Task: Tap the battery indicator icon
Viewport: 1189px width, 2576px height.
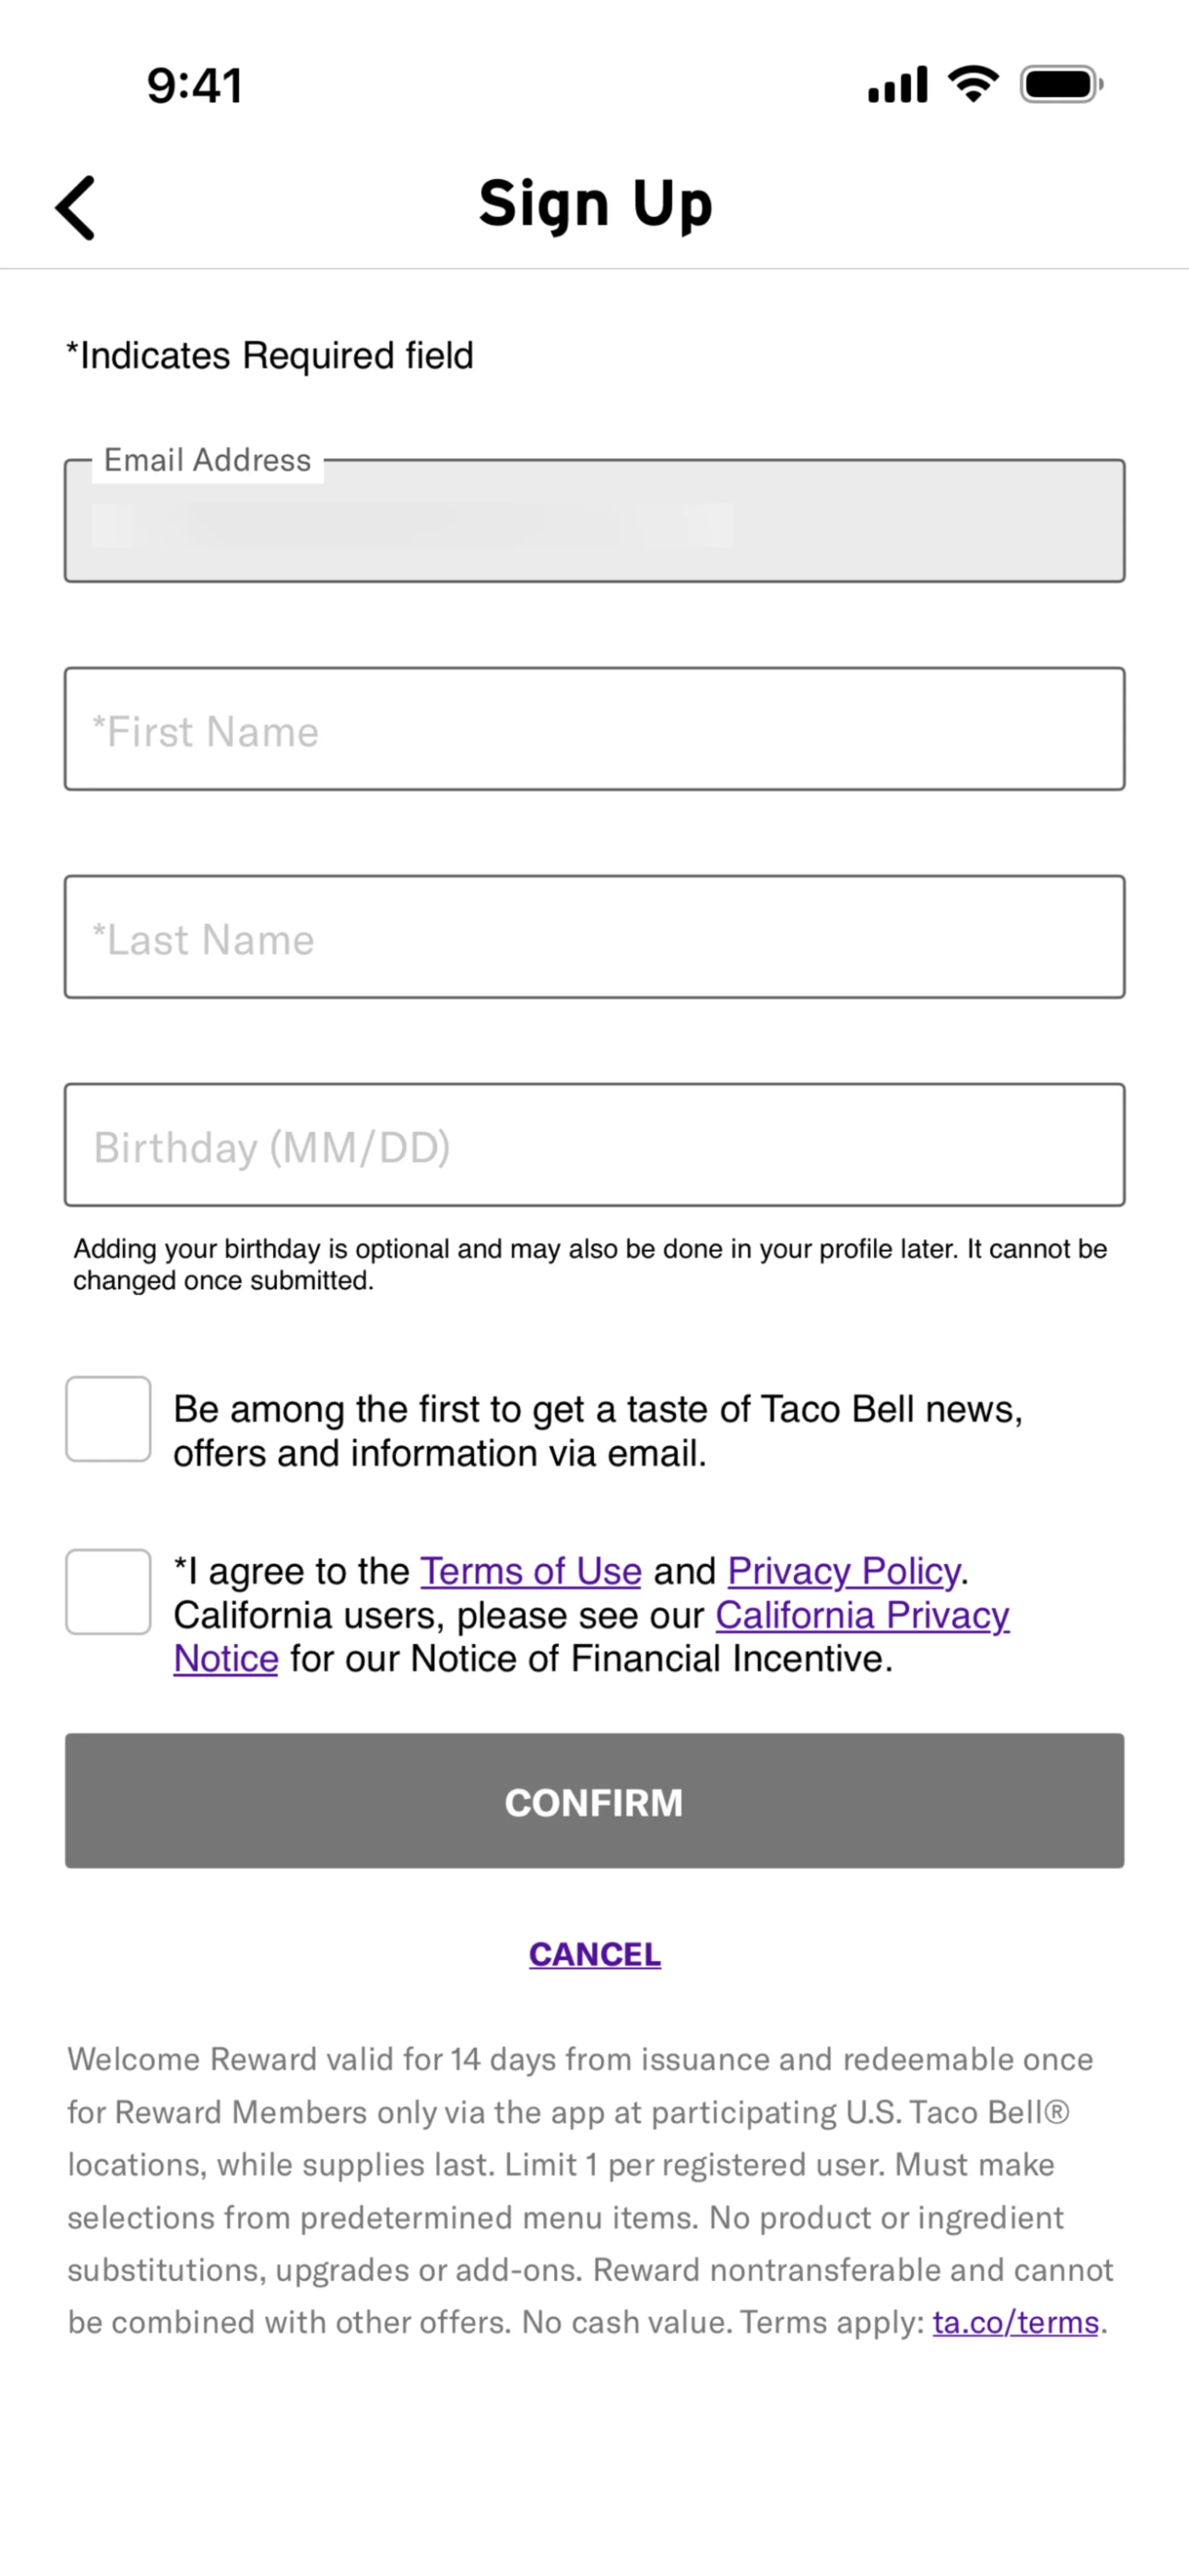Action: point(1060,85)
